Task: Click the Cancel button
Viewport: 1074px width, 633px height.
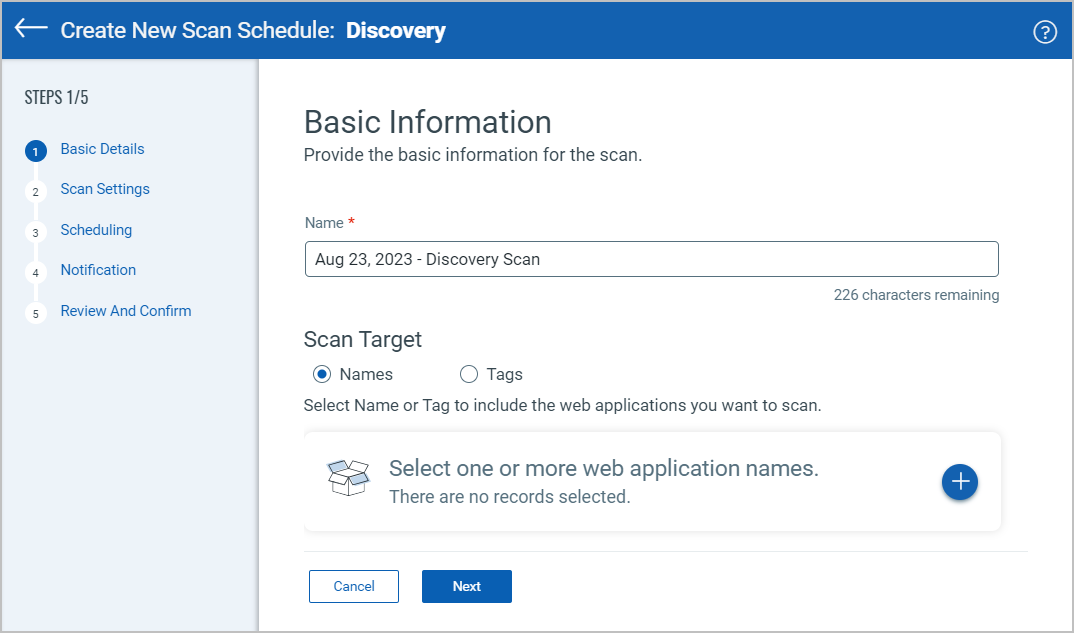Action: (x=353, y=586)
